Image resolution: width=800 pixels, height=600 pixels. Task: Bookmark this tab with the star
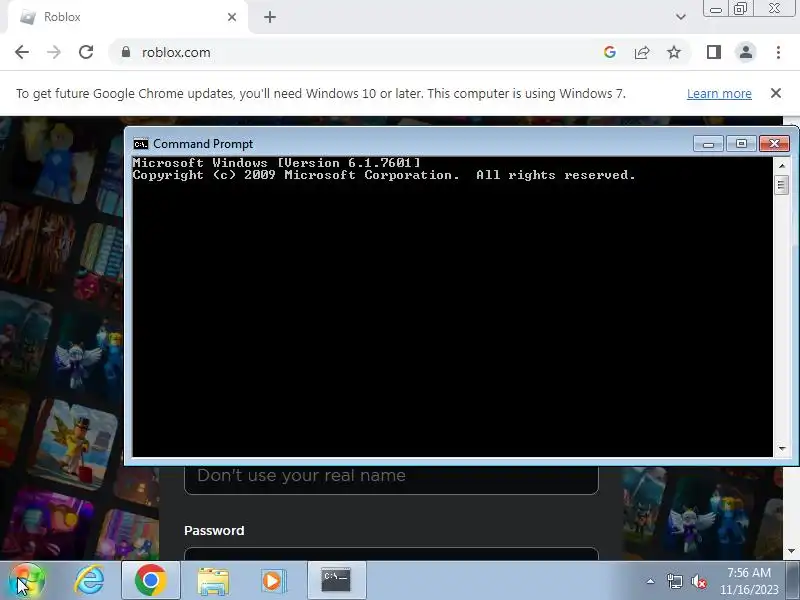coord(674,52)
